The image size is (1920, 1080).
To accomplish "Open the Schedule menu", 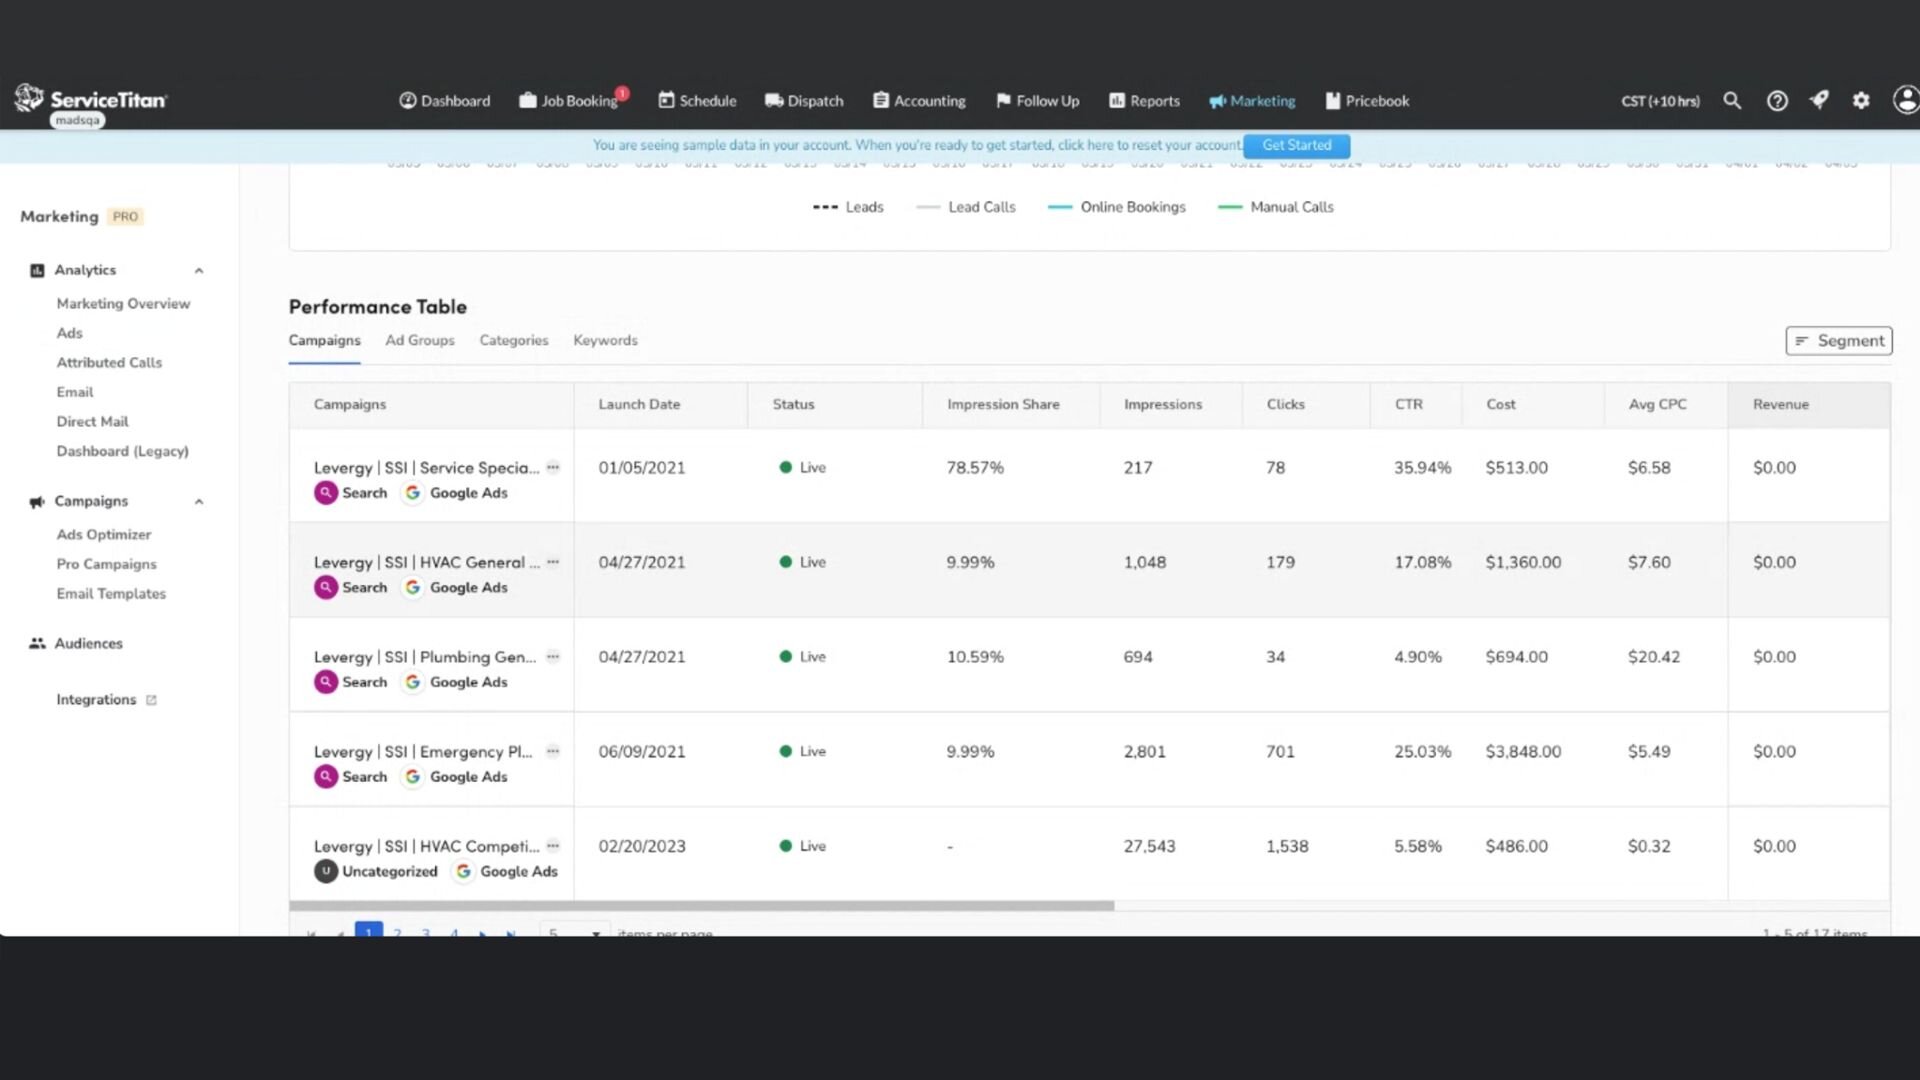I will (x=697, y=101).
